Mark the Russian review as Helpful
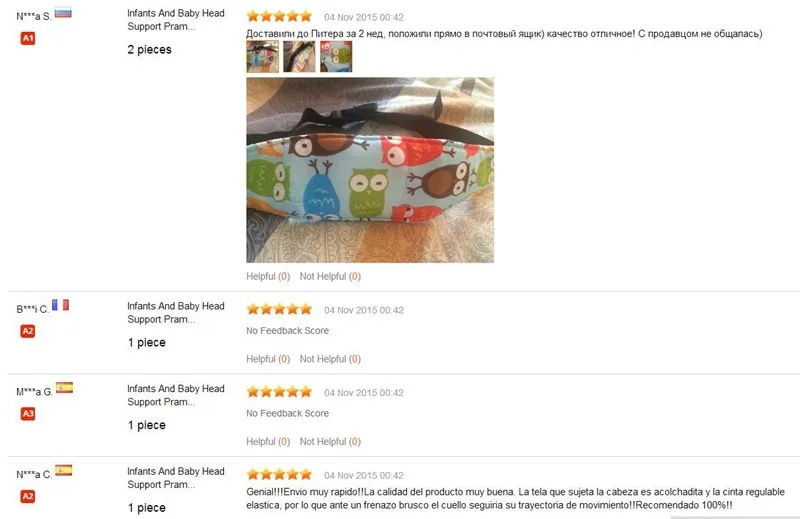800x519 pixels. coord(268,277)
